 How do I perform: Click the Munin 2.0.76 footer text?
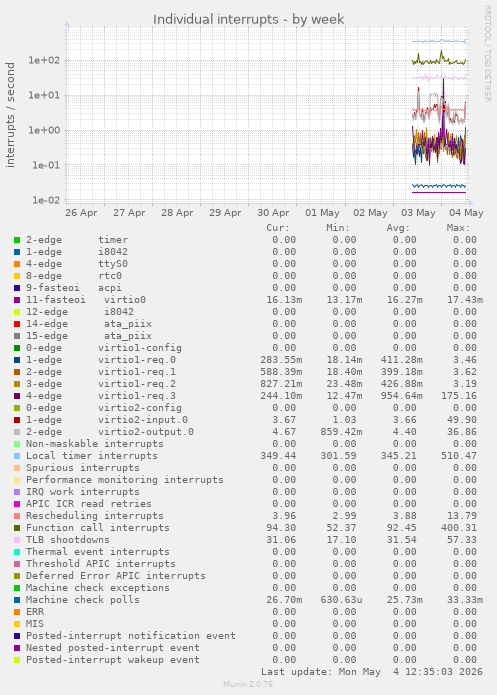248,684
